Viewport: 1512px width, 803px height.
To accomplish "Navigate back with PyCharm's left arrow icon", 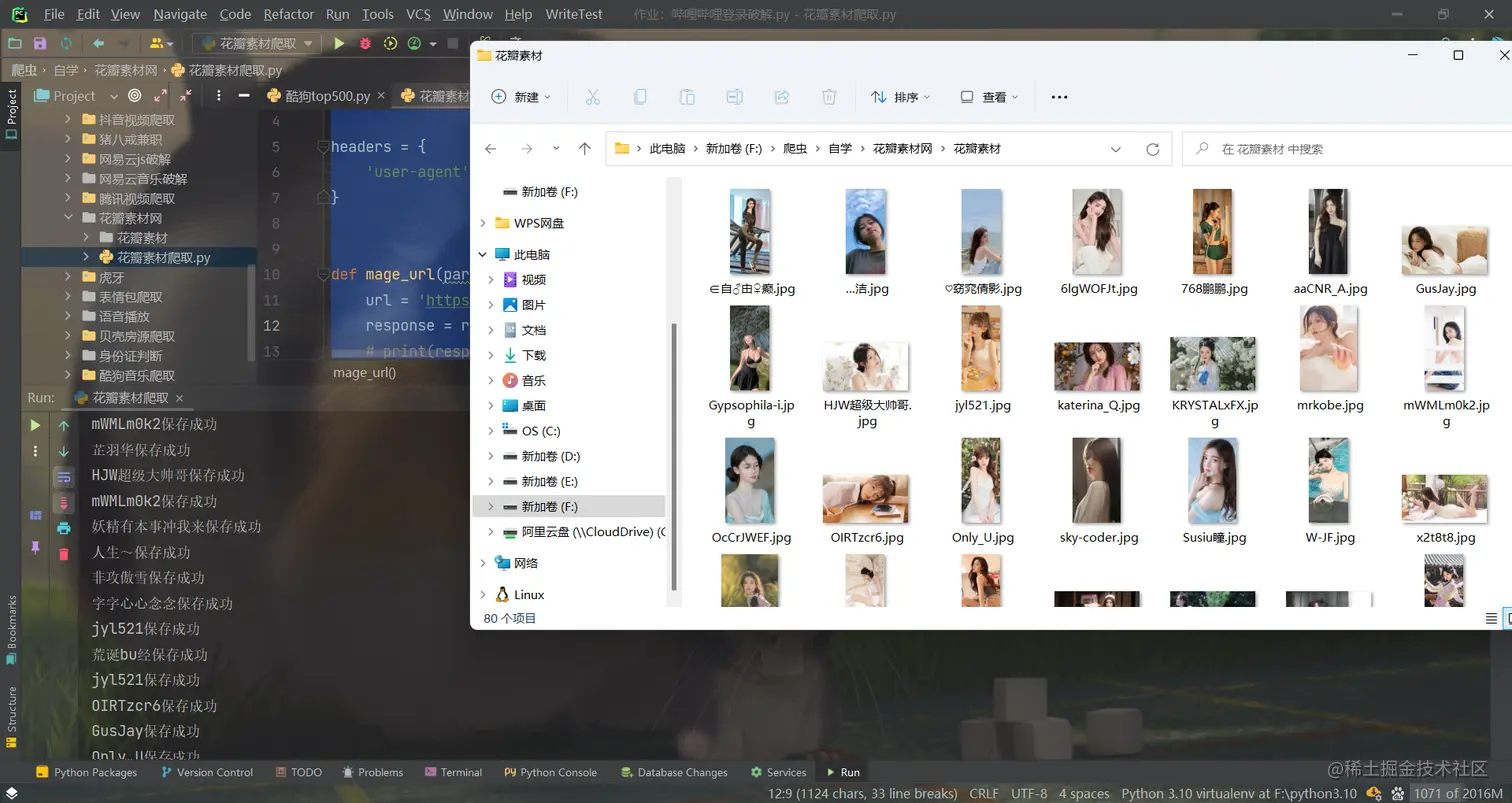I will 98,43.
